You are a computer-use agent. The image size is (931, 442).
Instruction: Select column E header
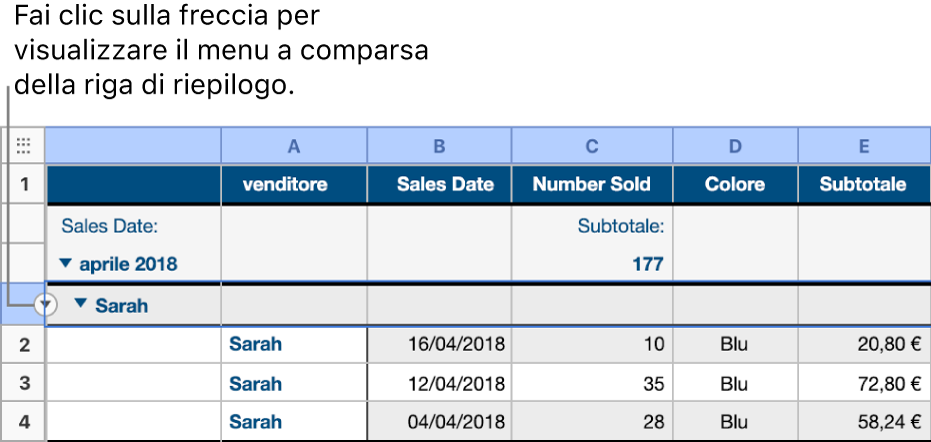863,146
